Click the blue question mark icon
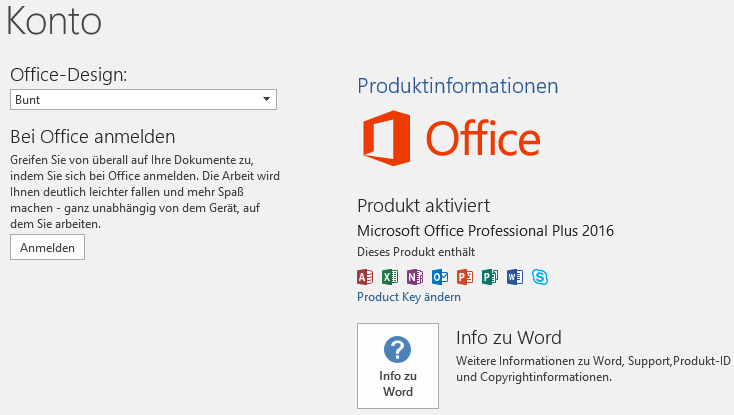This screenshot has height=415, width=734. (397, 349)
